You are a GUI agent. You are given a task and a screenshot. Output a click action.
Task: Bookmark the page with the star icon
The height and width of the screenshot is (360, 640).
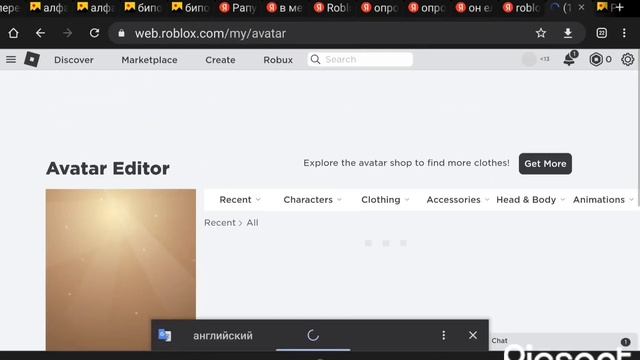541,33
